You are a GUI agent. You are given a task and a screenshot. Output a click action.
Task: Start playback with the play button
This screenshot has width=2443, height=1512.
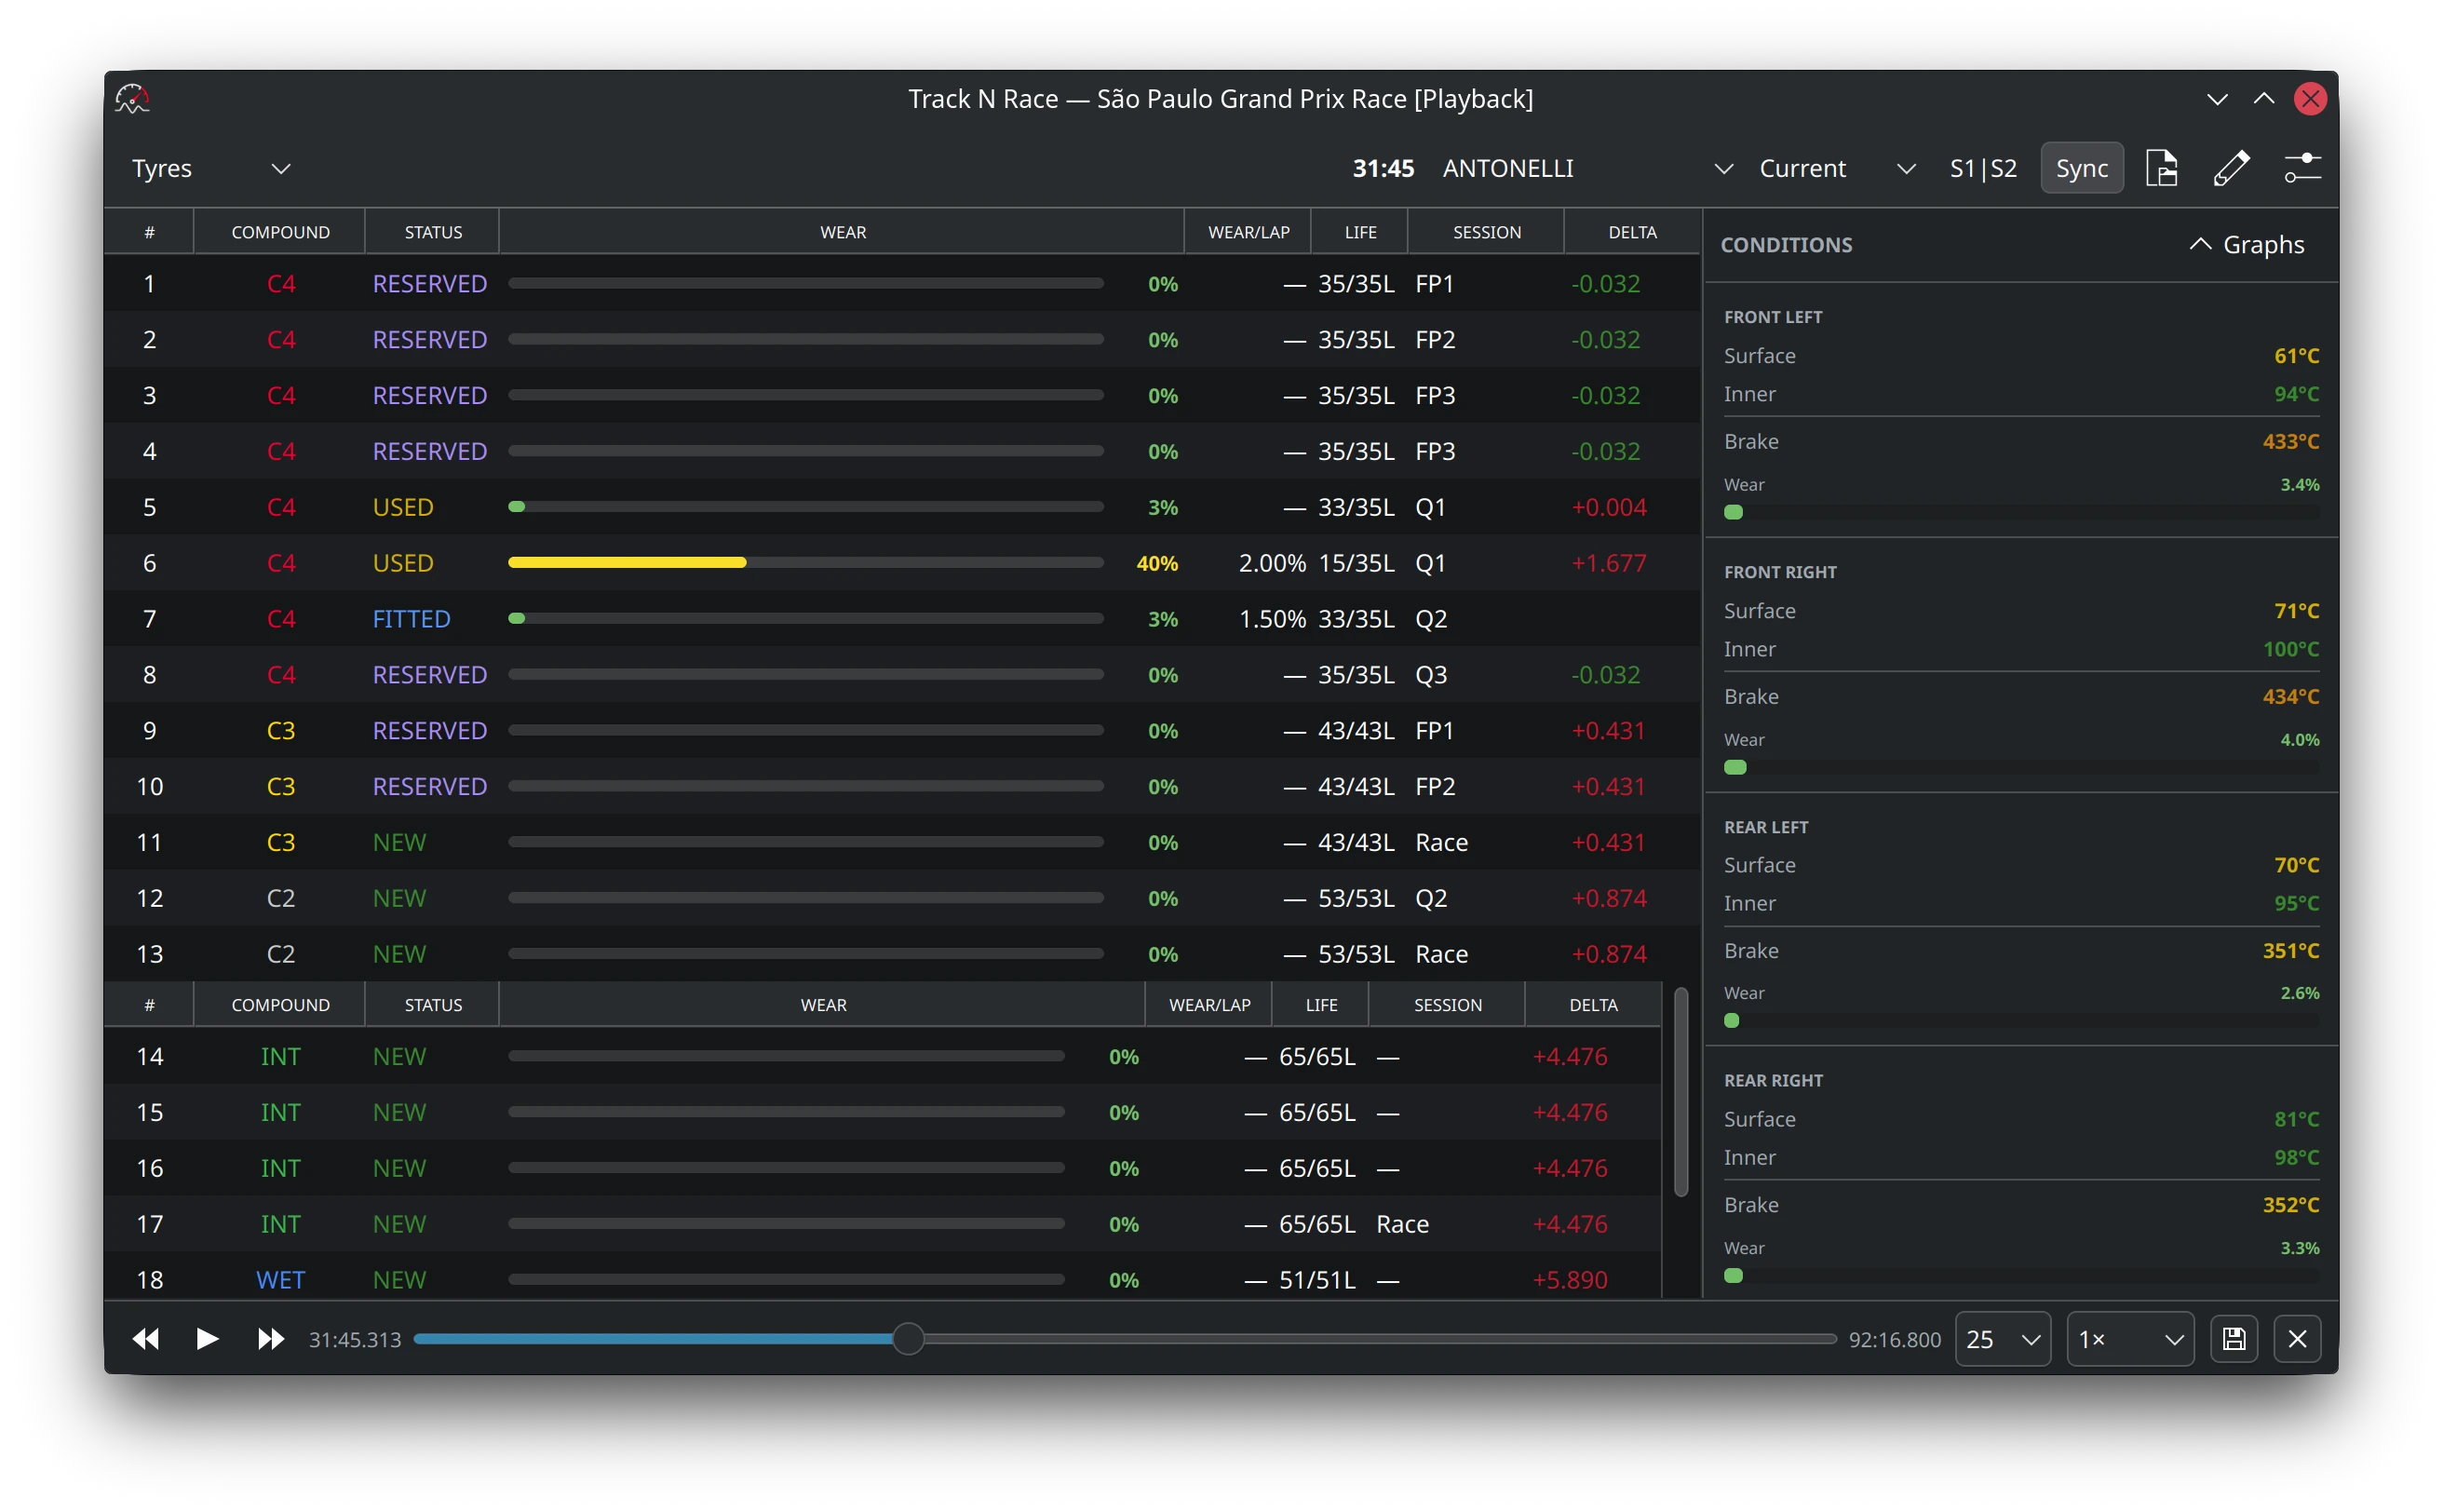207,1339
